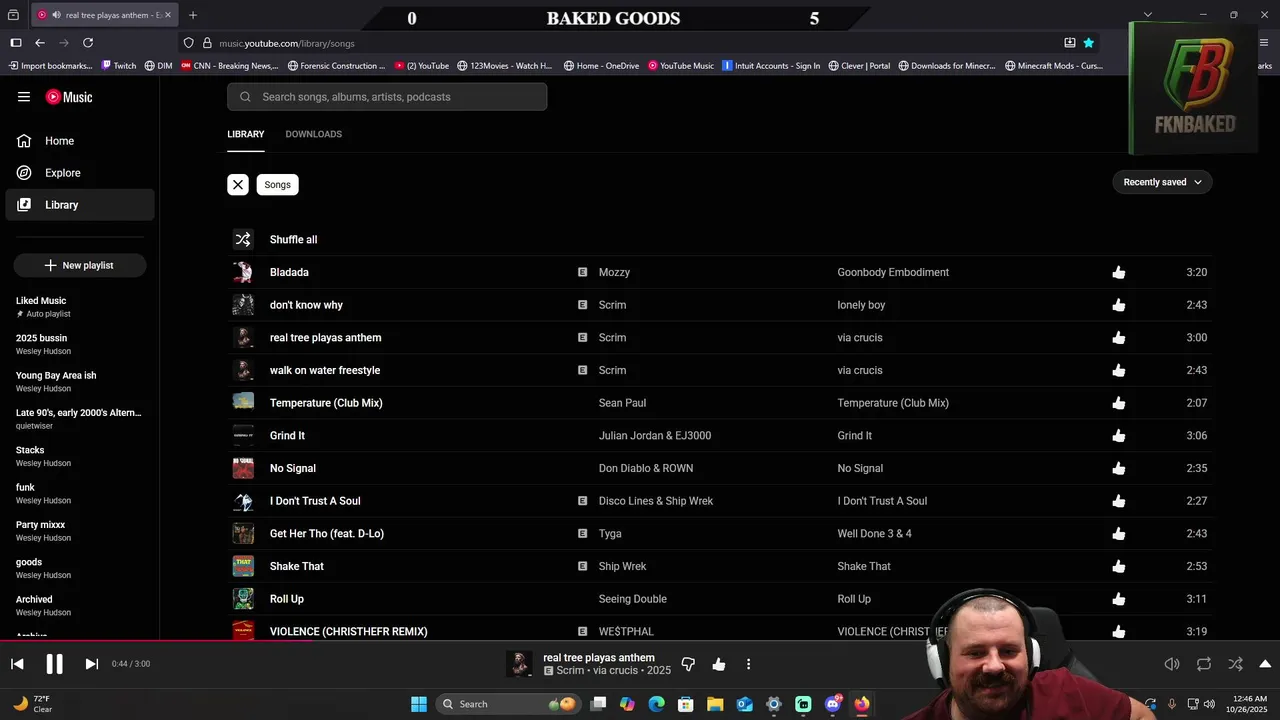Open album Goonbody Embodiment

tap(893, 272)
